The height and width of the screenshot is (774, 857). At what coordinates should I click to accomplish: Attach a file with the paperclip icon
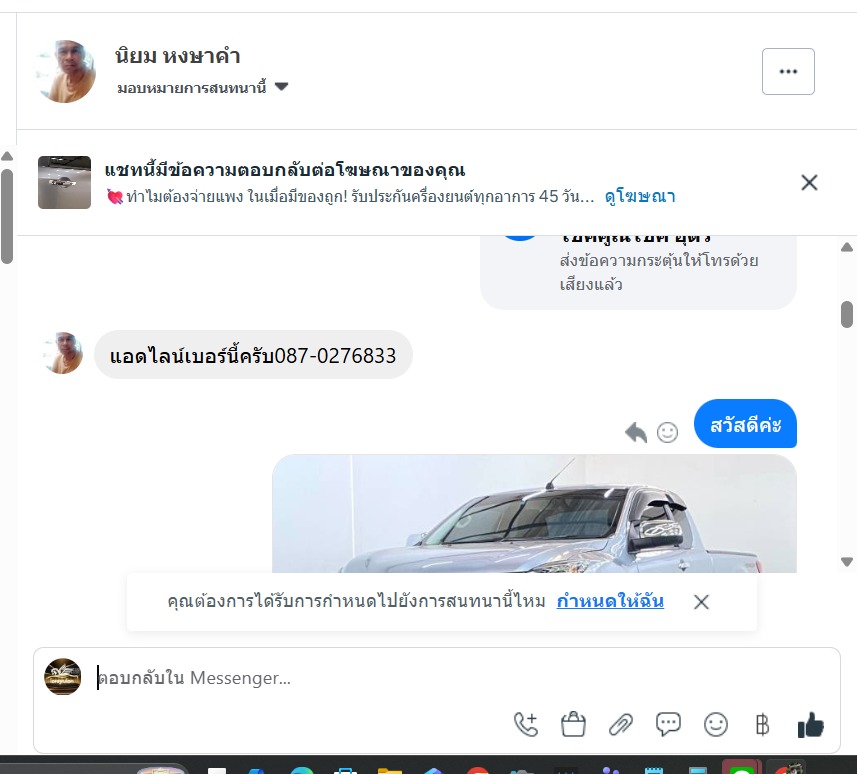(x=621, y=725)
